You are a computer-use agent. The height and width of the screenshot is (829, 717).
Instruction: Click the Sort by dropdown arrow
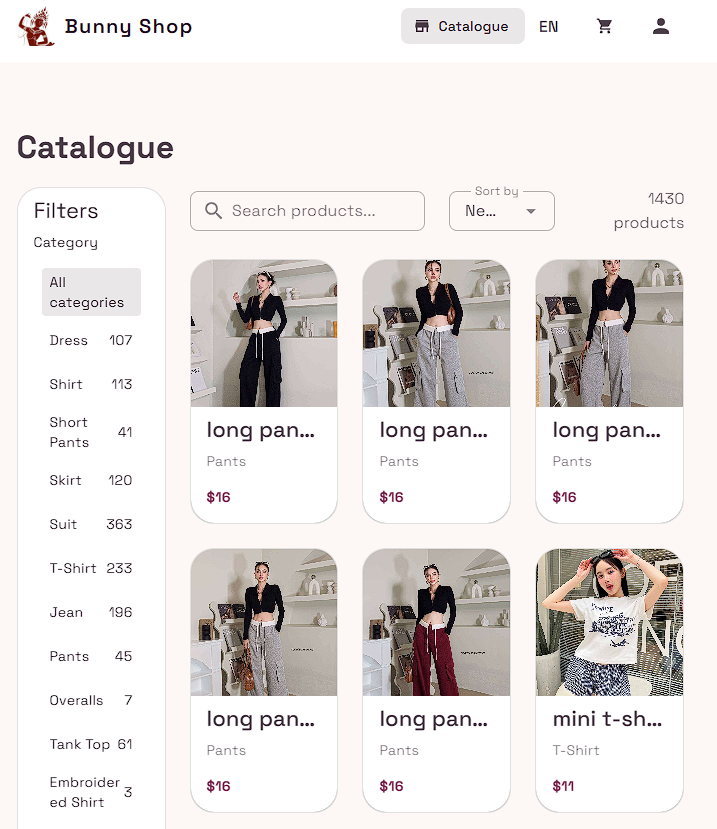pos(531,211)
